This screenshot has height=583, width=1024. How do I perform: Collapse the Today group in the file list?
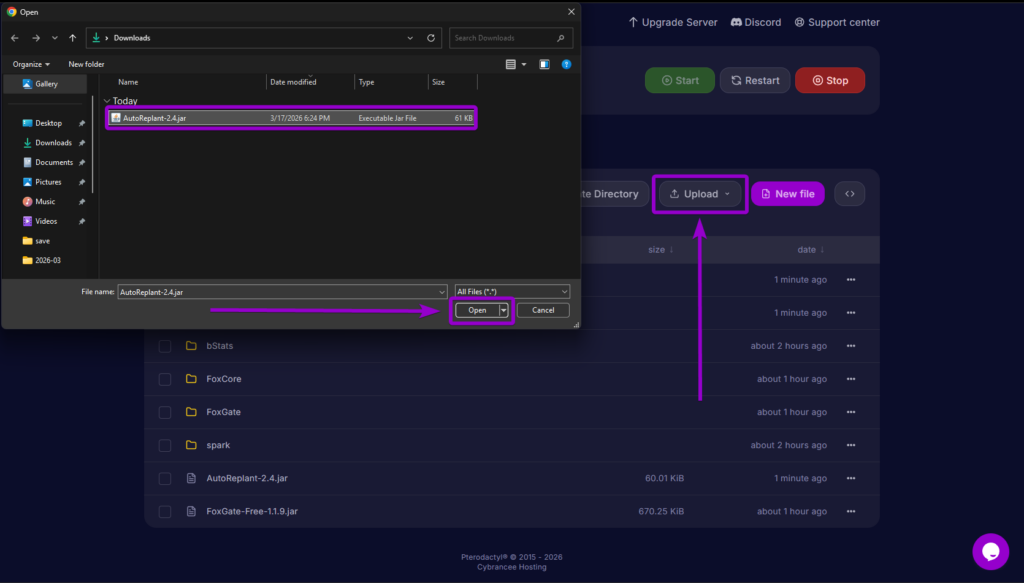(106, 100)
